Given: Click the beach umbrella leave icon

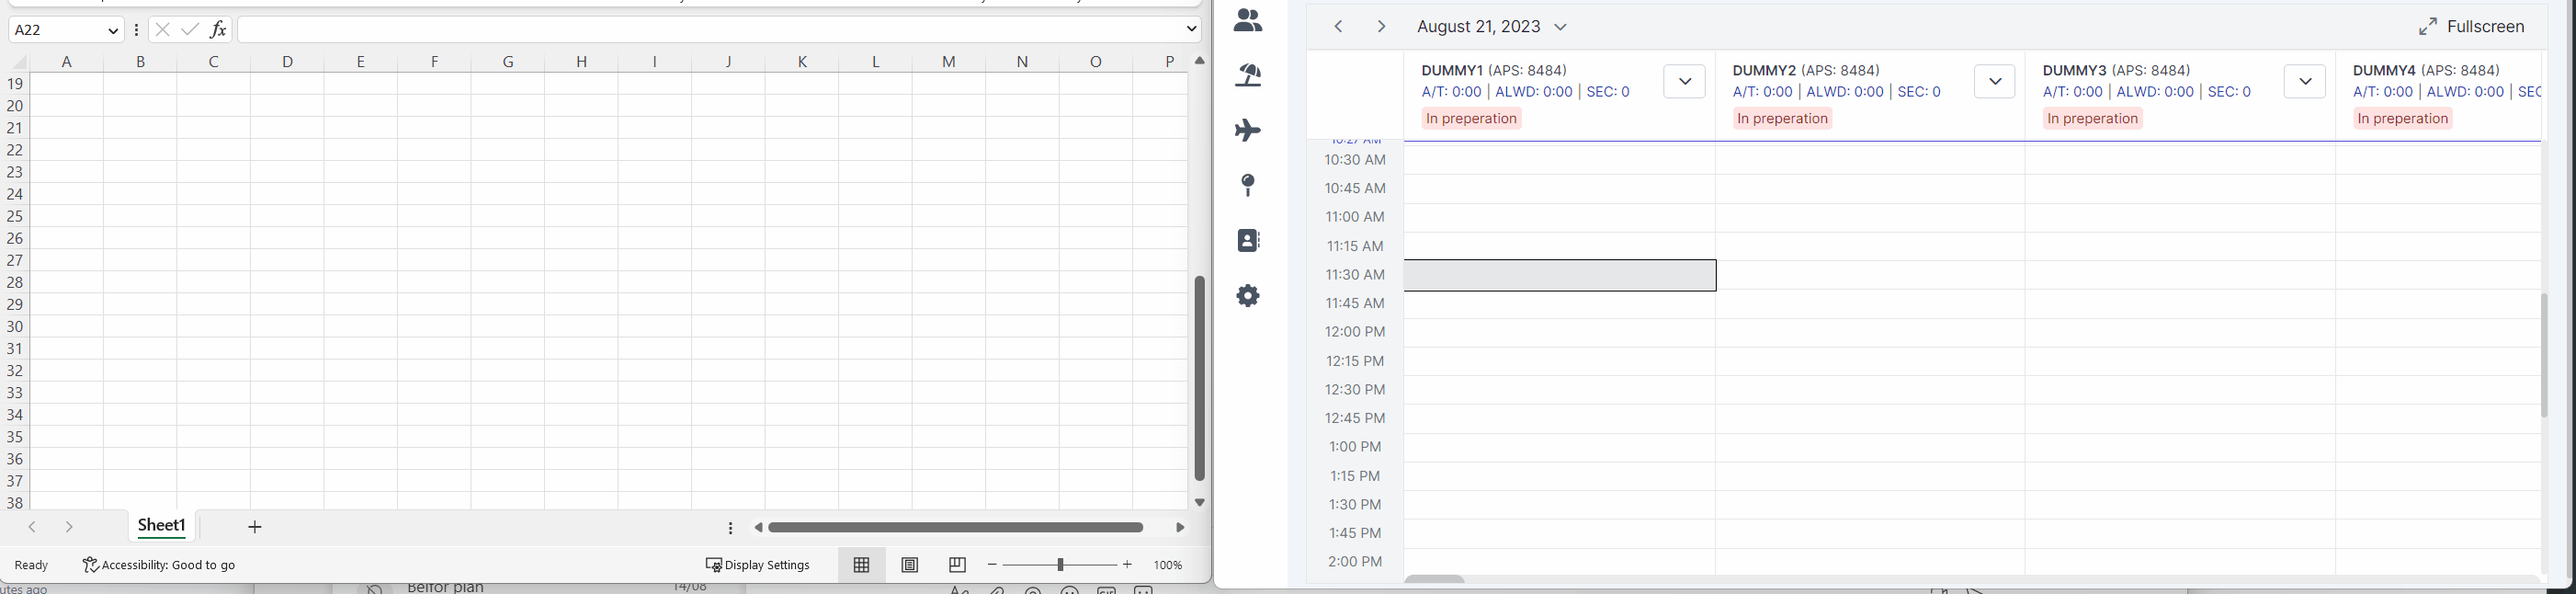Looking at the screenshot, I should pyautogui.click(x=1248, y=75).
